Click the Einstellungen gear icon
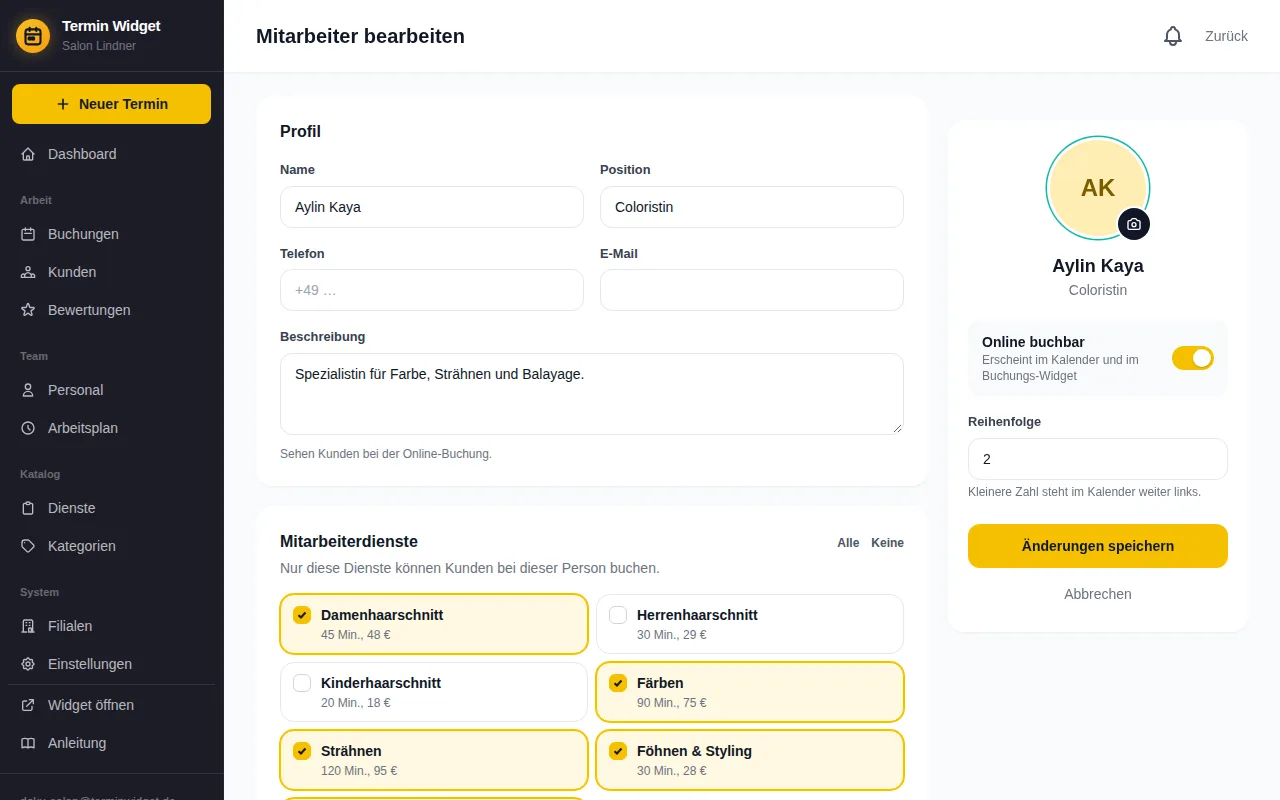The height and width of the screenshot is (800, 1280). click(28, 664)
